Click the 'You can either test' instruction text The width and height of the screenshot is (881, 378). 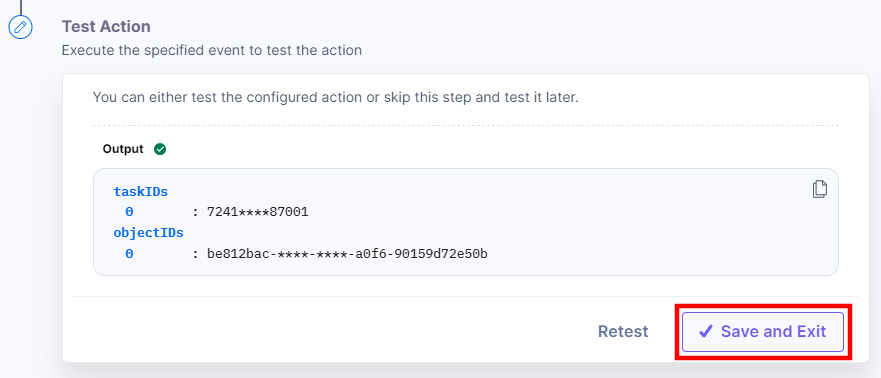tap(335, 97)
